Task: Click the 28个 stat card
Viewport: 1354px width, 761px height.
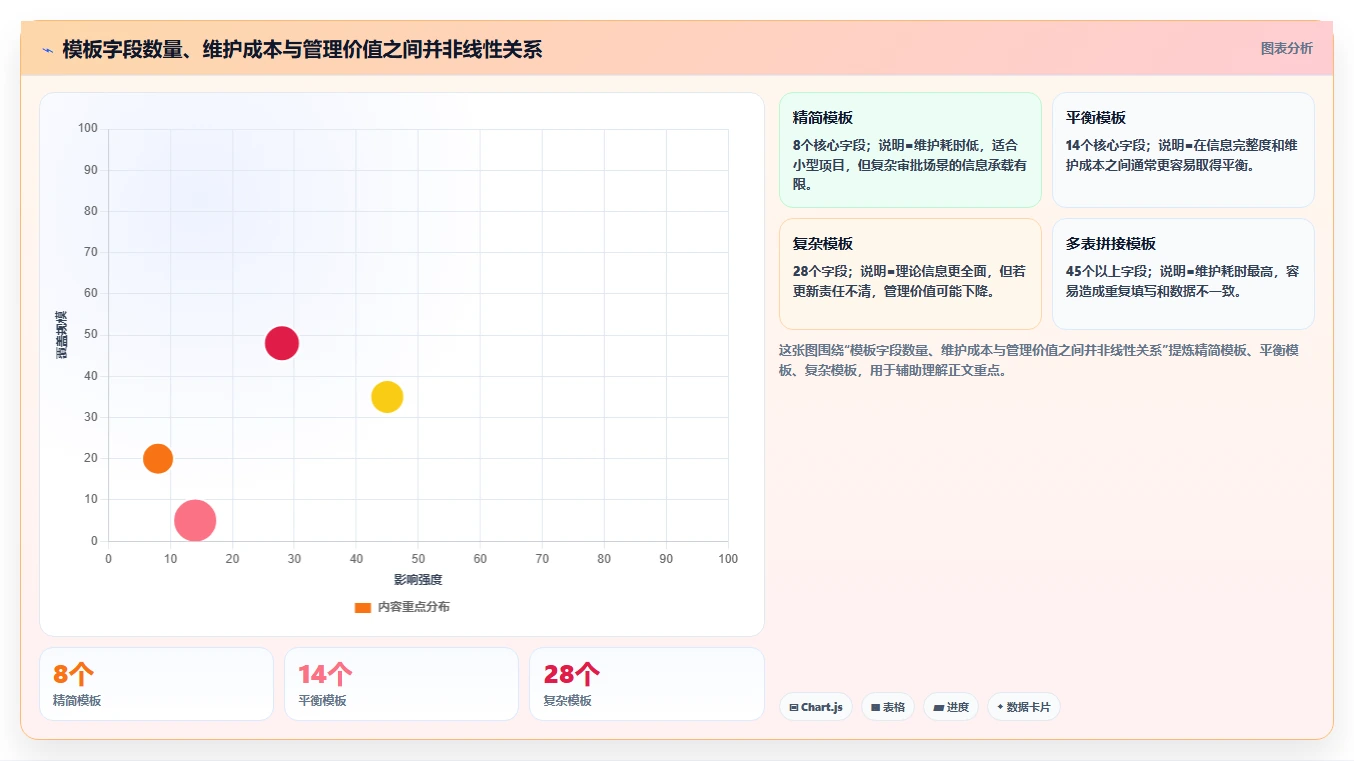Action: pyautogui.click(x=646, y=684)
